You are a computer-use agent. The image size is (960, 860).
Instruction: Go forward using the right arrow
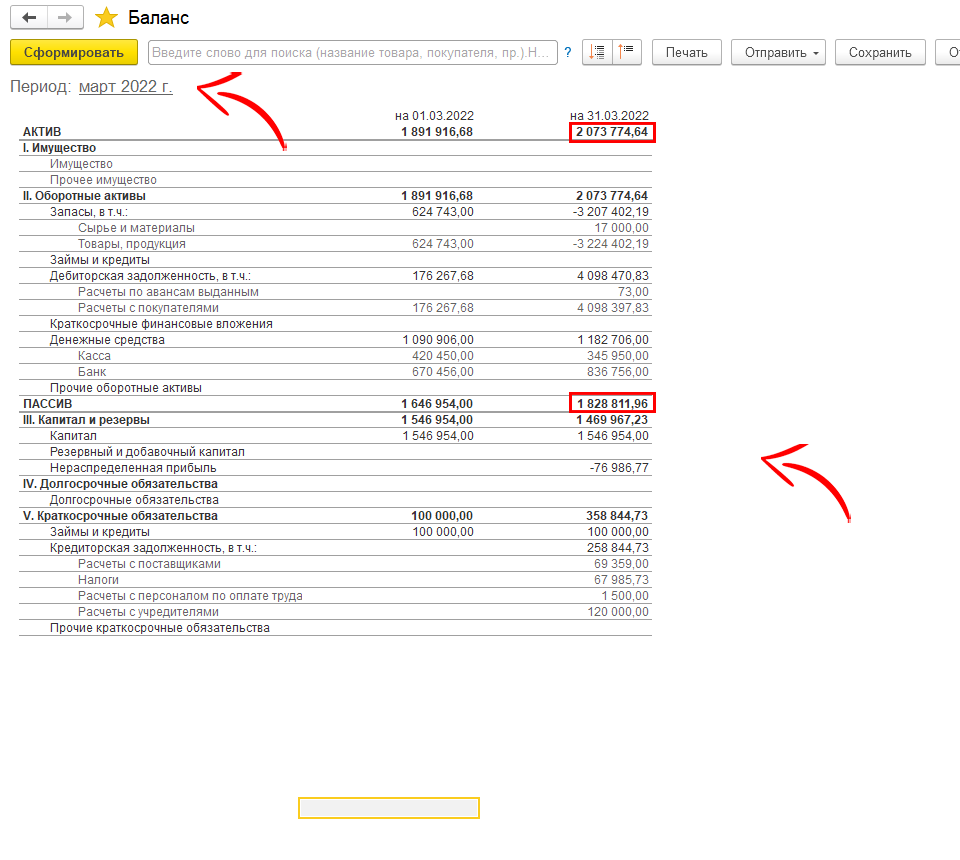tap(64, 18)
